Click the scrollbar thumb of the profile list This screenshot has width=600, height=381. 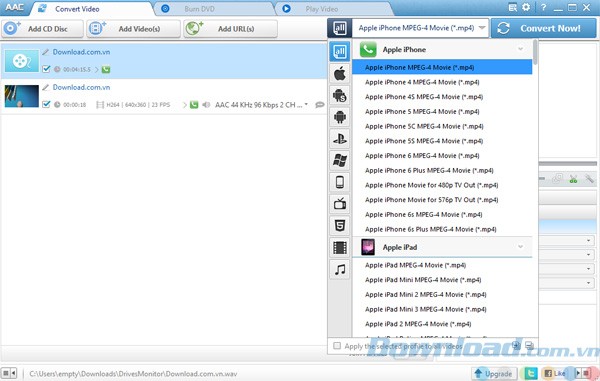click(535, 52)
